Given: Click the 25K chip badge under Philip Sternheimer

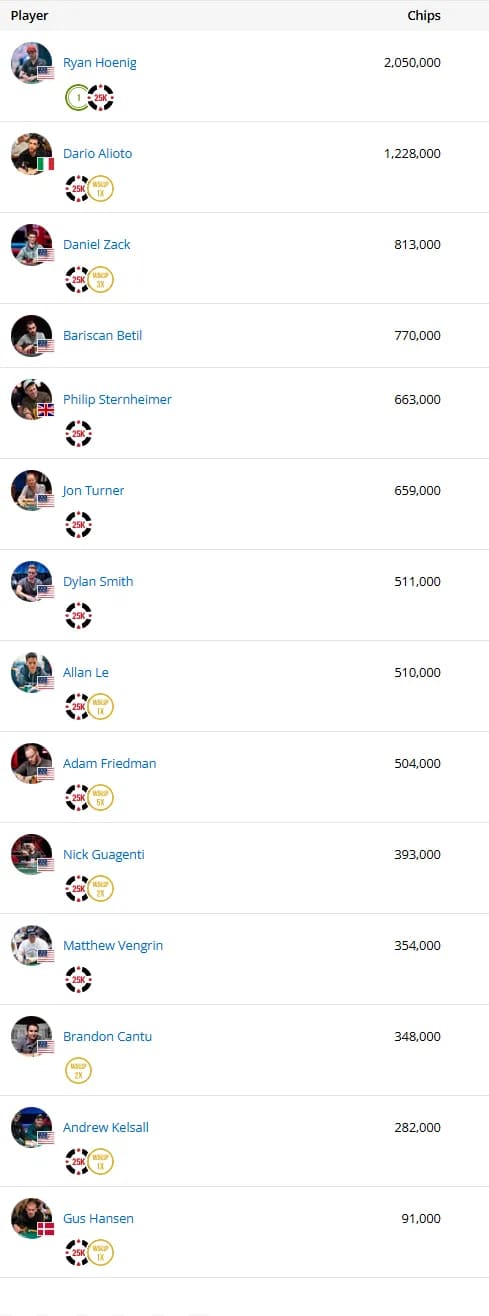Looking at the screenshot, I should click(78, 433).
